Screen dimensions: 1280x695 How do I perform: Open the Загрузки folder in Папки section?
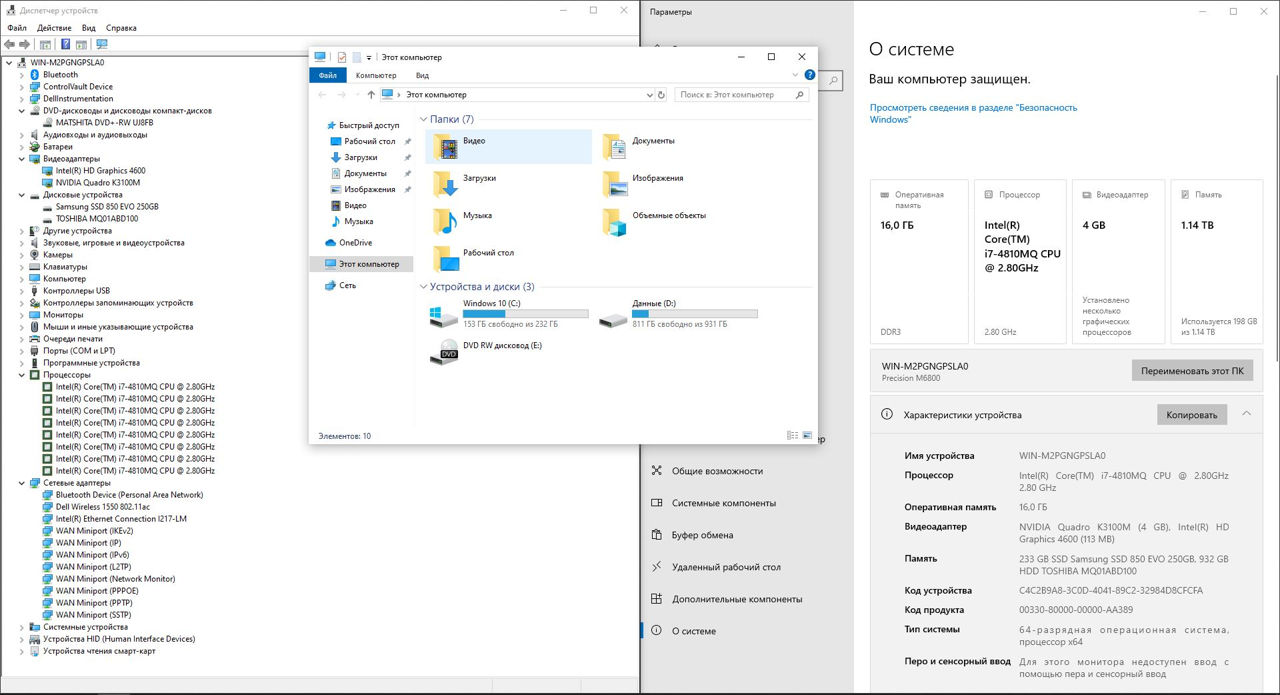pos(478,178)
